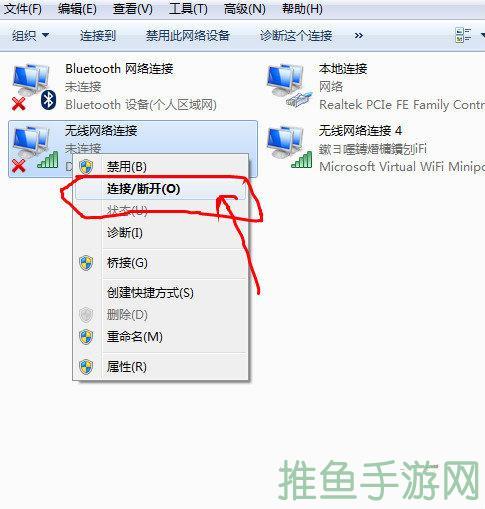This screenshot has height=509, width=485.
Task: Open the 文件(F) menu
Action: click(23, 9)
